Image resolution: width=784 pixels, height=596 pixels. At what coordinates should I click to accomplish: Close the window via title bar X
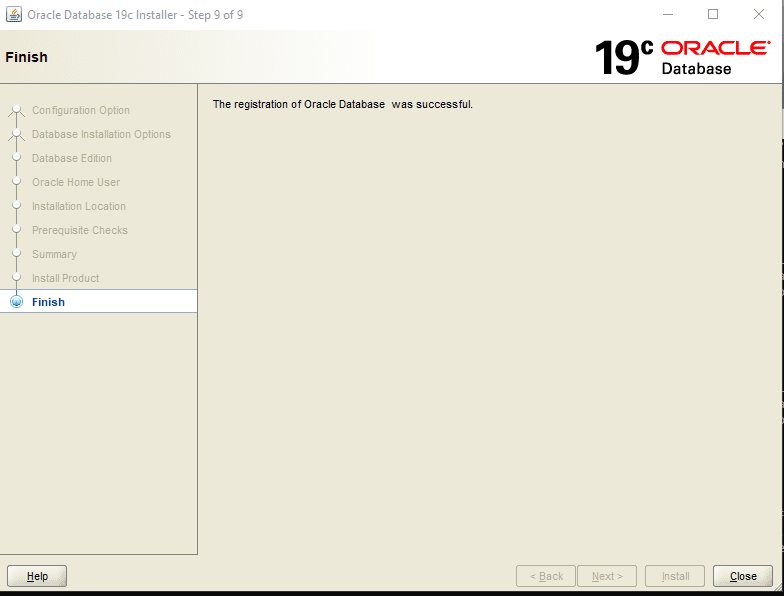pyautogui.click(x=758, y=14)
